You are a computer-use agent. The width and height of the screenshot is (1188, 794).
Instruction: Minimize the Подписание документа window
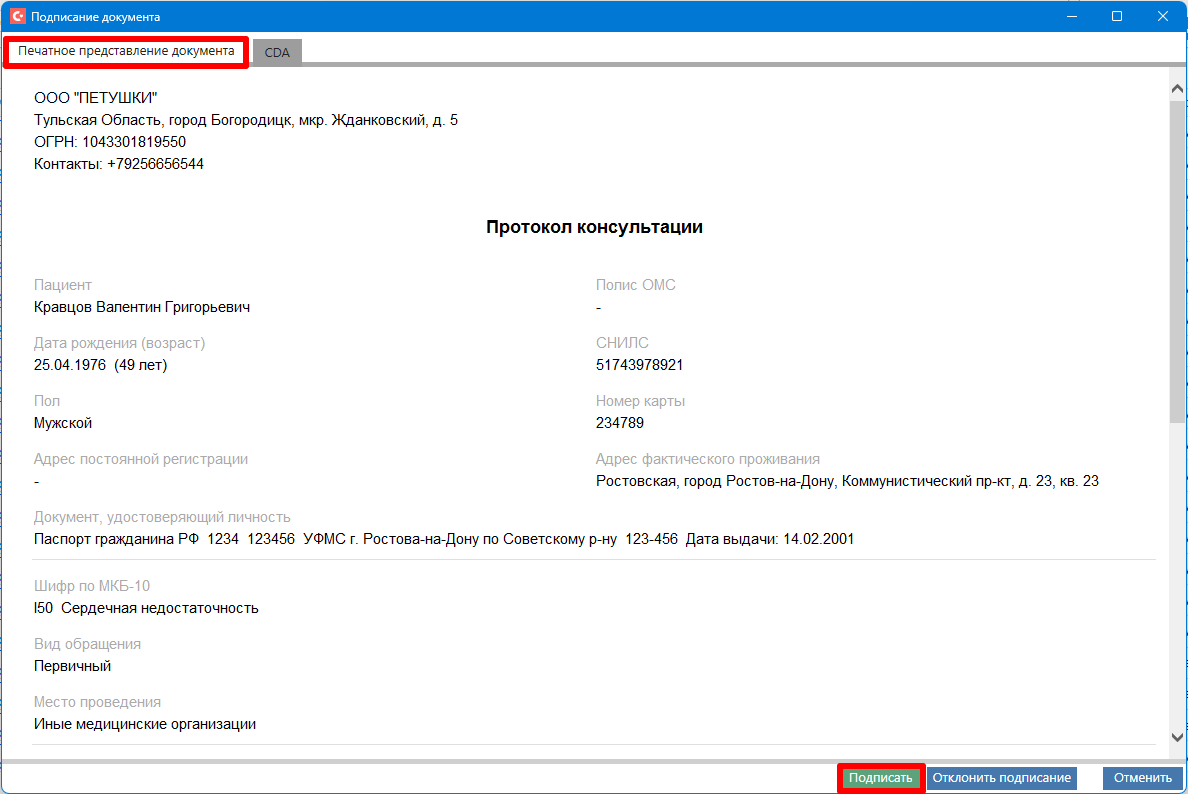tap(1071, 16)
